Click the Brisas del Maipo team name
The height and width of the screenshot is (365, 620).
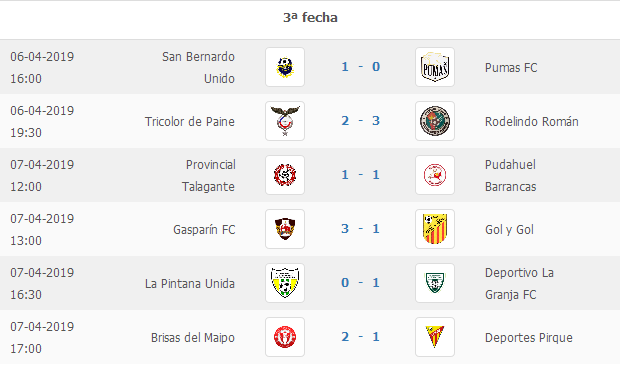pyautogui.click(x=193, y=337)
